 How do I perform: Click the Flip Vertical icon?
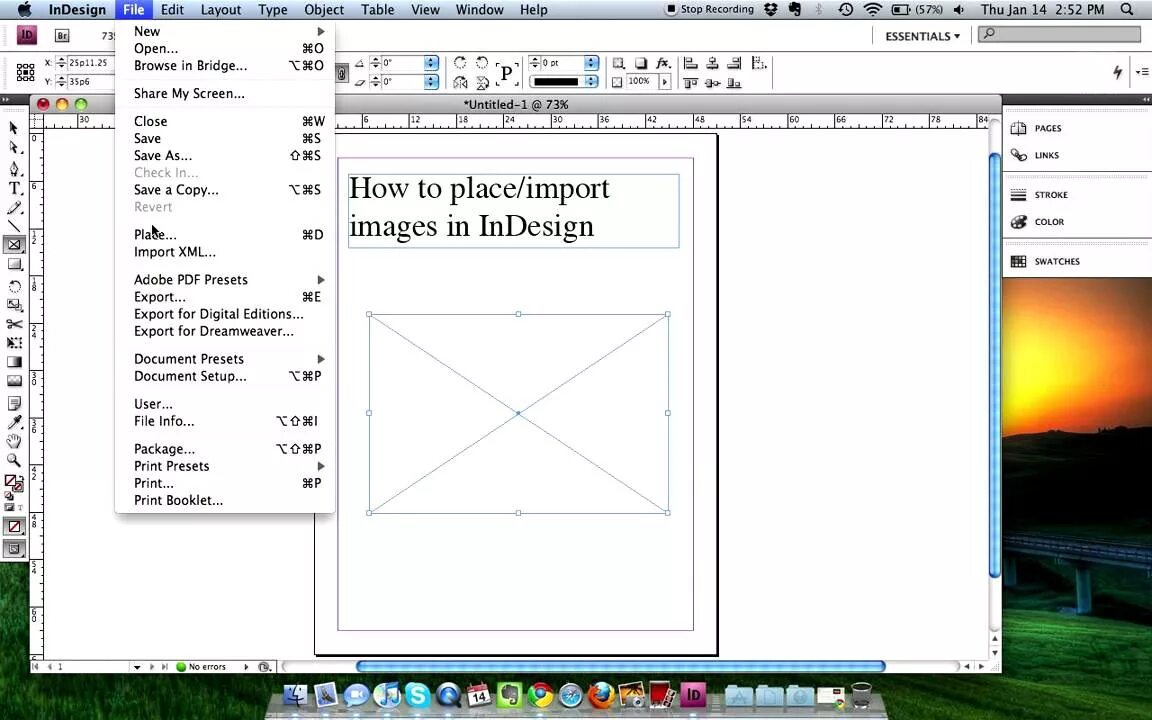pyautogui.click(x=482, y=82)
